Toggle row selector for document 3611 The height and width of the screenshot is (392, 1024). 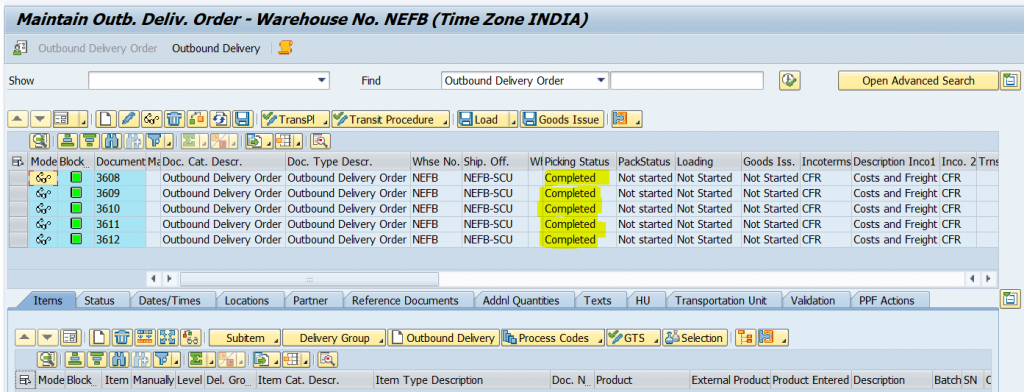[x=18, y=224]
